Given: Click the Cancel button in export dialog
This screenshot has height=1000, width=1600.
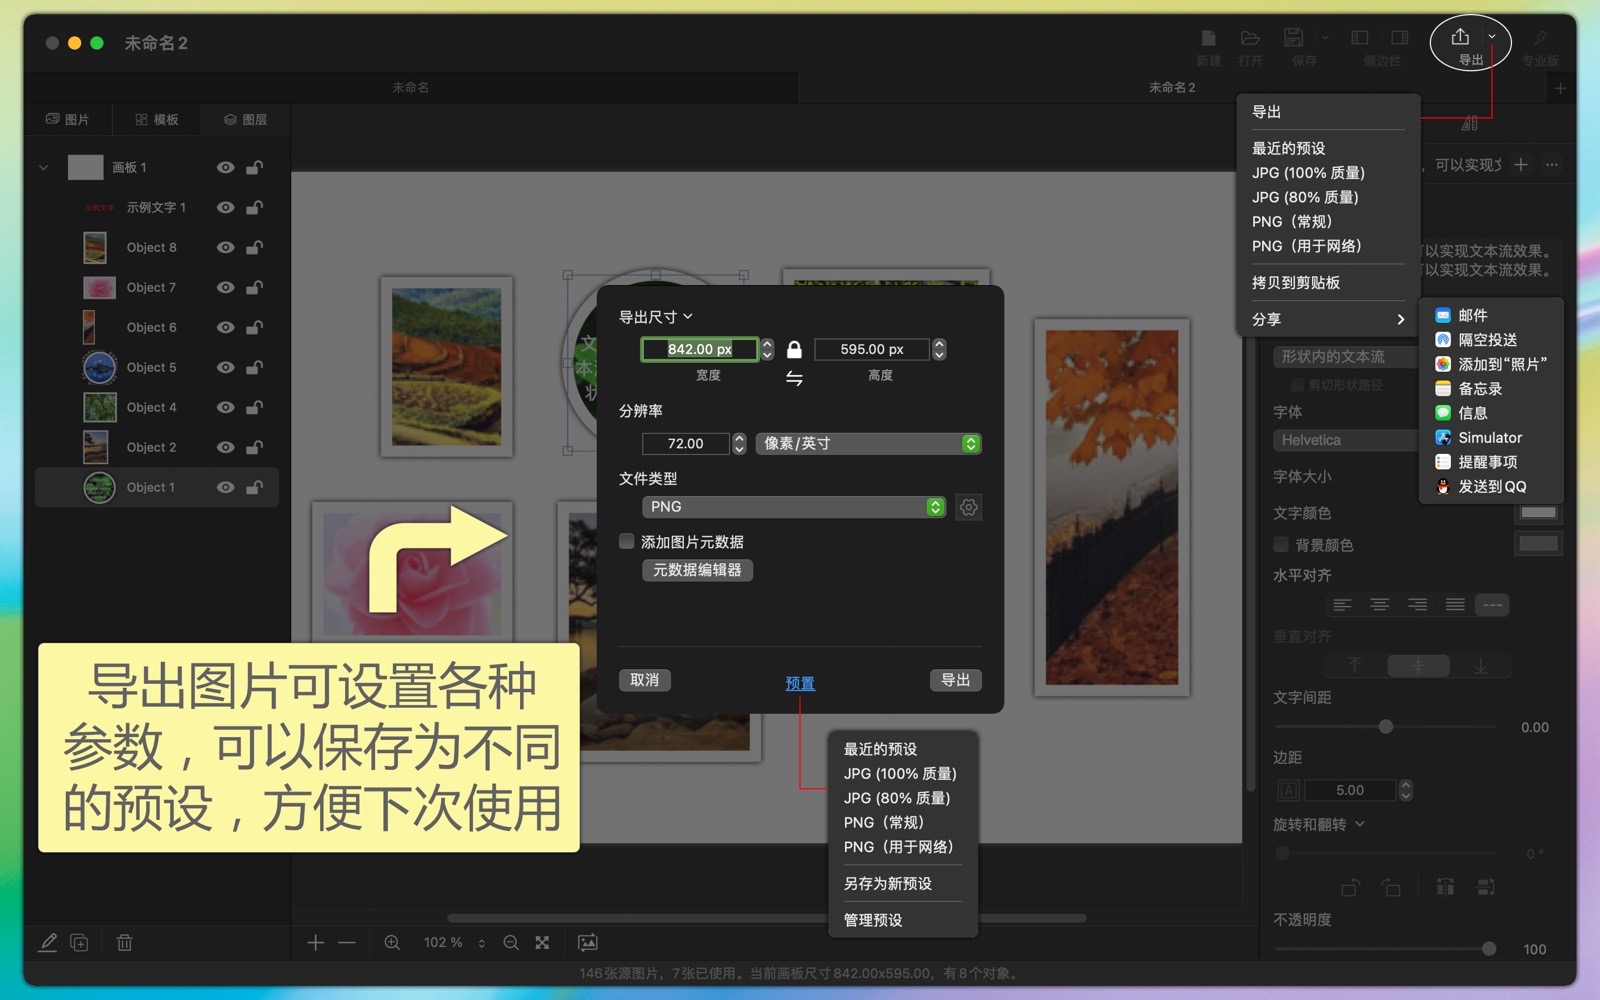Looking at the screenshot, I should click(644, 680).
